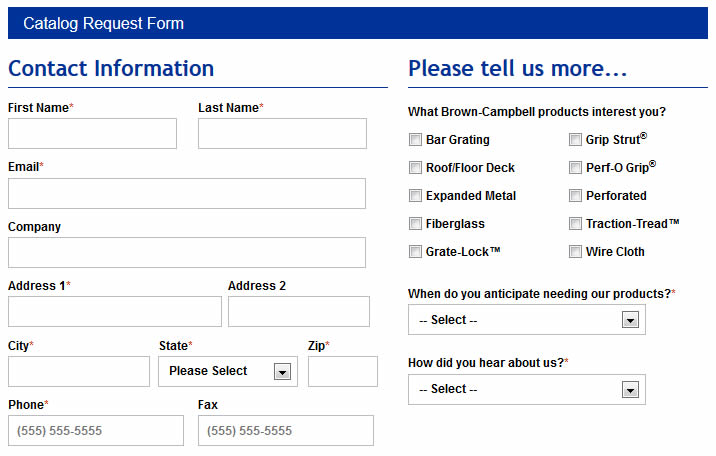Click the Zip code input
Viewport: 716px width, 456px height.
(343, 371)
